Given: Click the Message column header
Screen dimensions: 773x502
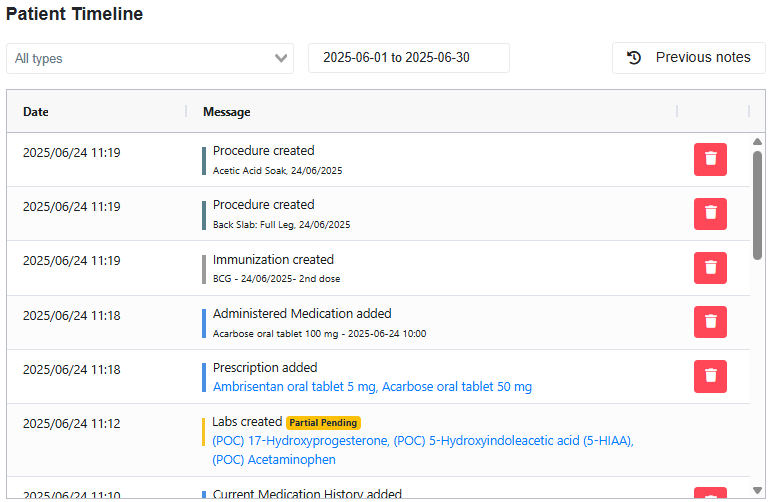Looking at the screenshot, I should pyautogui.click(x=227, y=112).
